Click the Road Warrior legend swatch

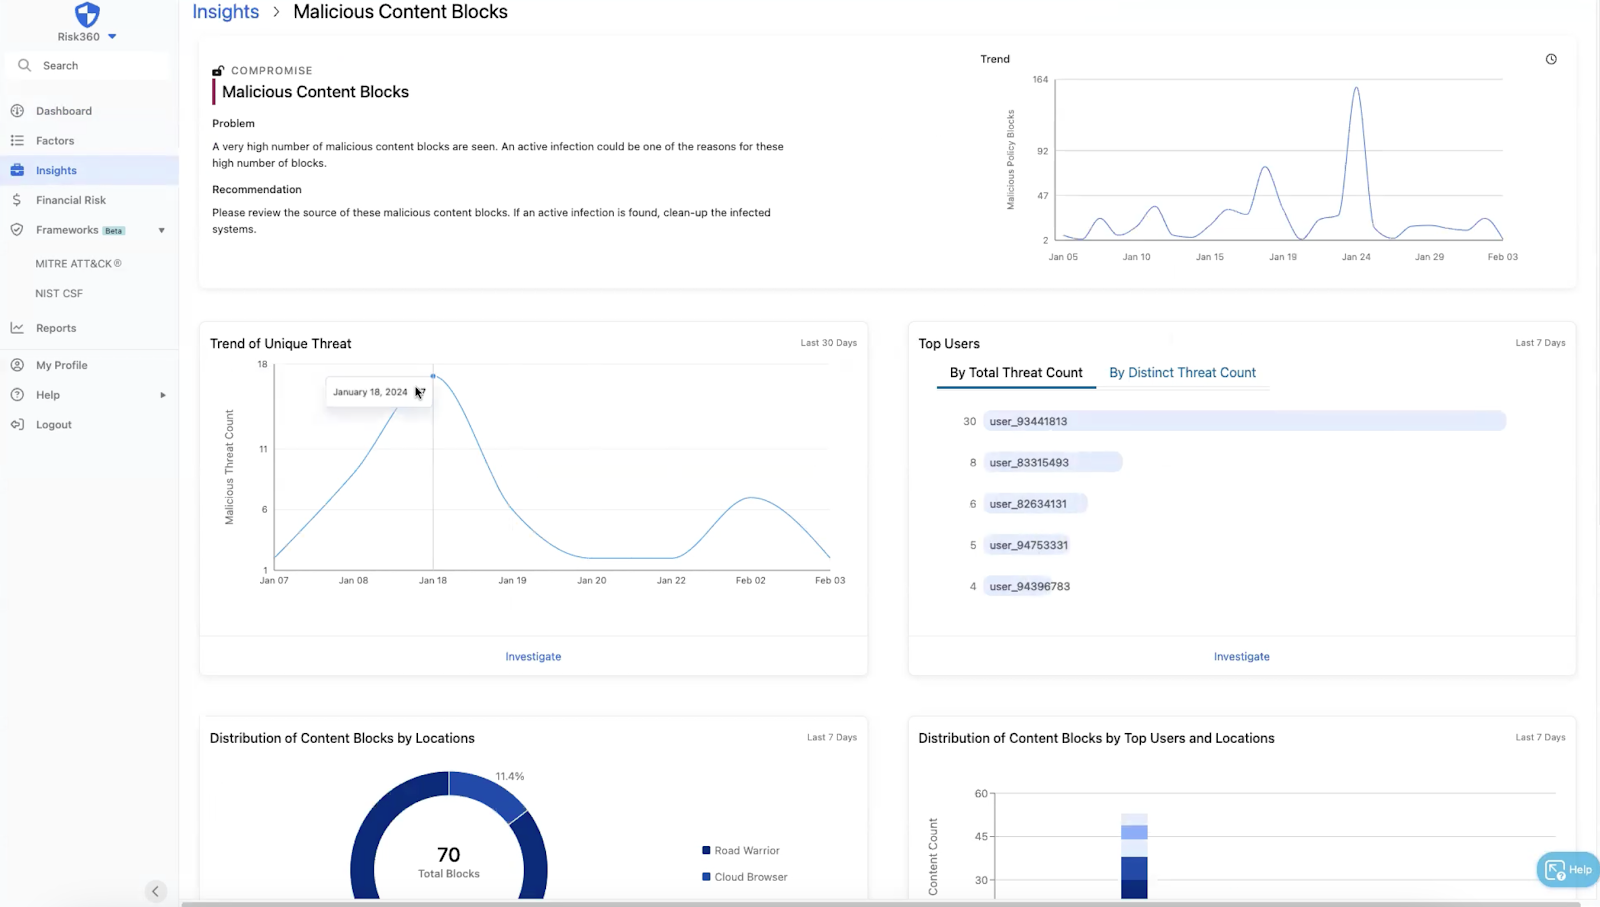coord(706,851)
